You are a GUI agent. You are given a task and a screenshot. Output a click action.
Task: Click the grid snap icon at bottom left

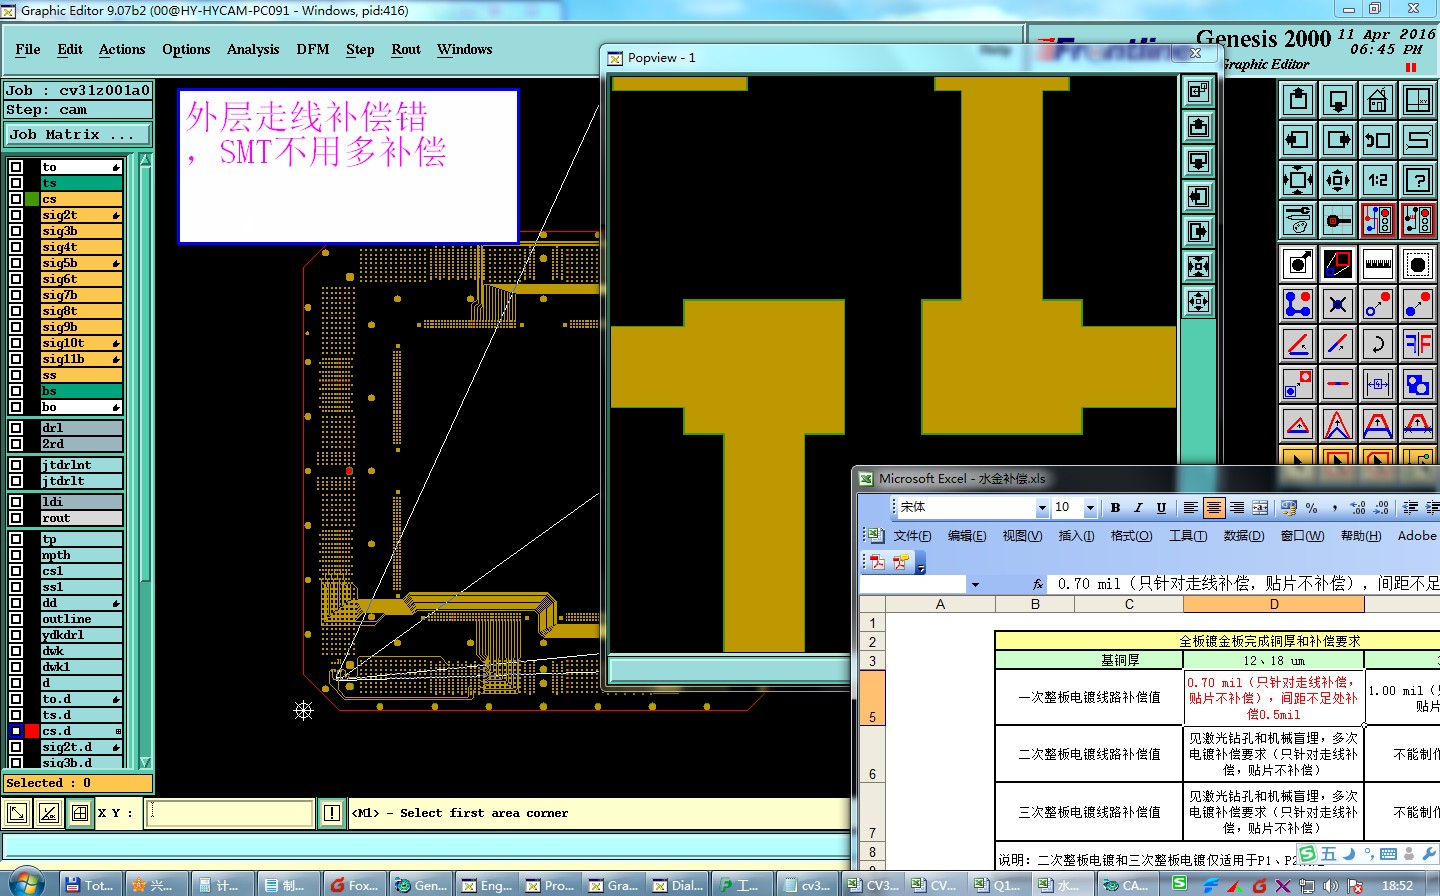coord(80,813)
